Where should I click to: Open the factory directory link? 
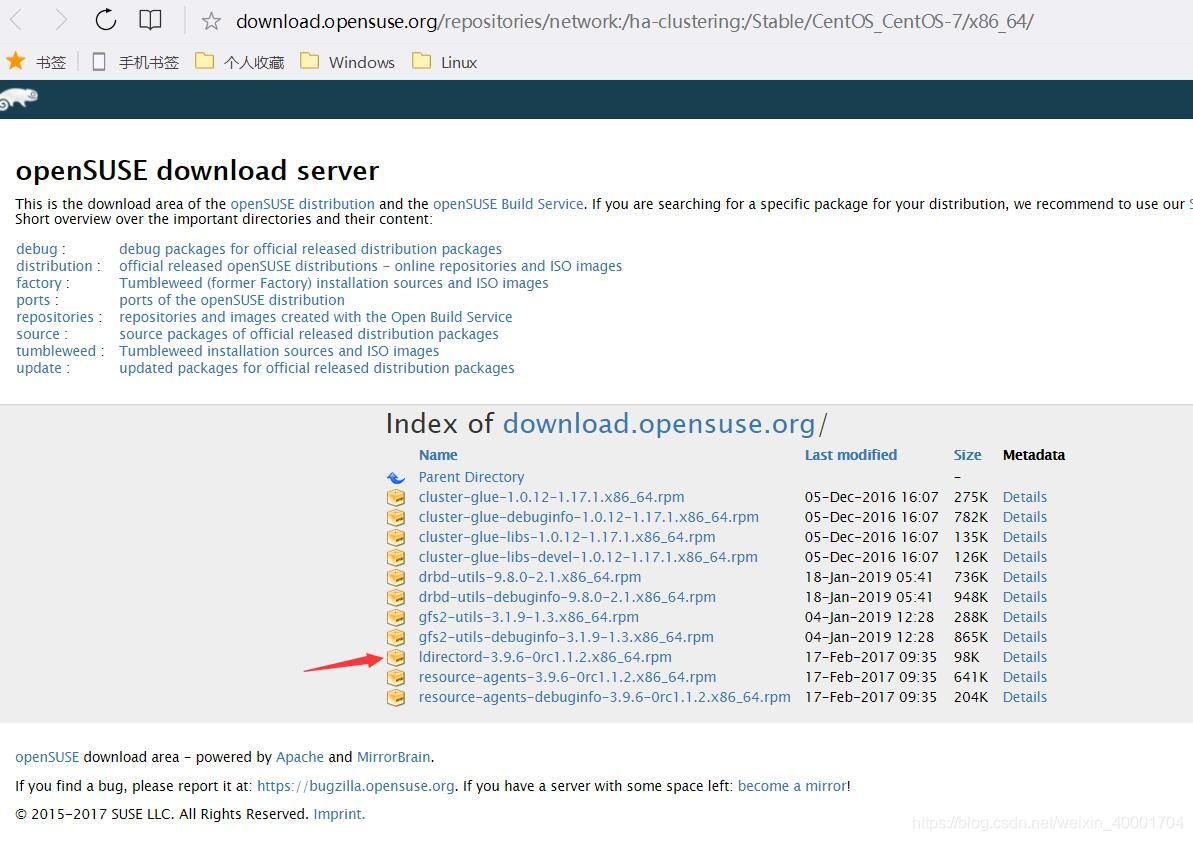click(39, 283)
